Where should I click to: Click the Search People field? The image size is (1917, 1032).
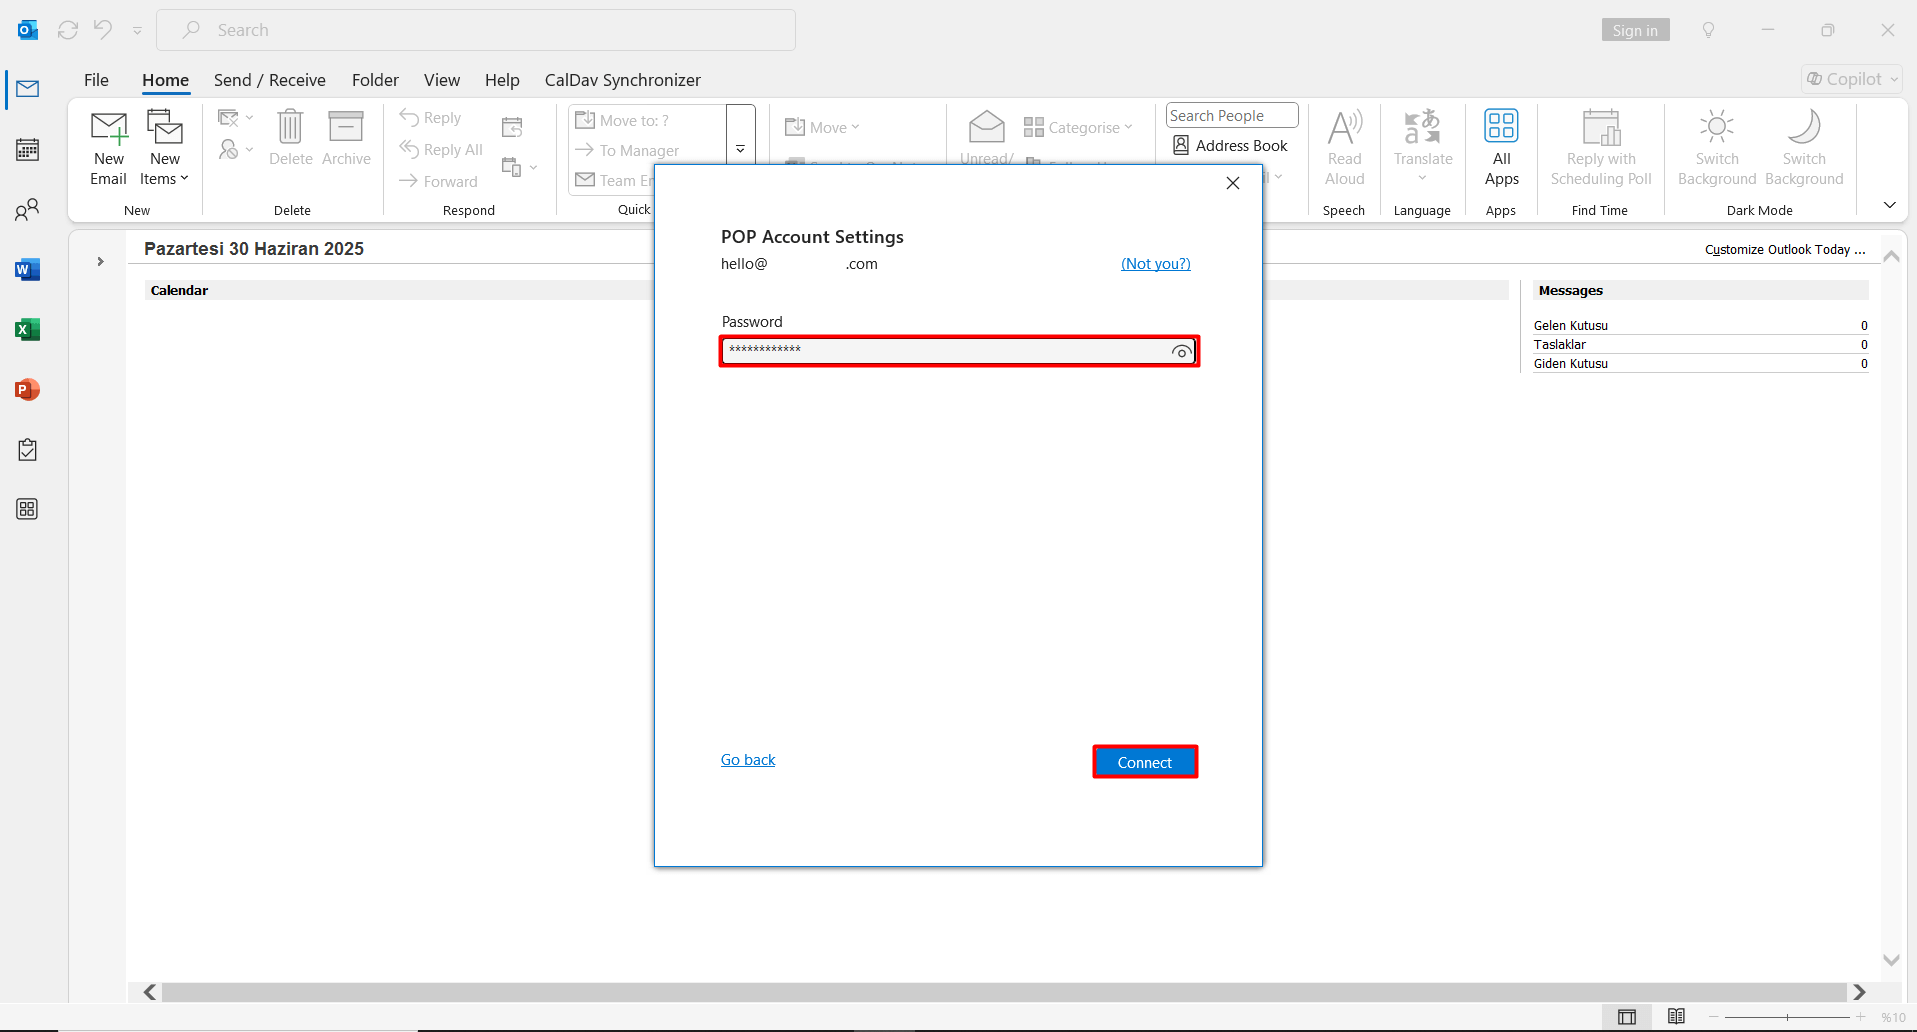1232,116
